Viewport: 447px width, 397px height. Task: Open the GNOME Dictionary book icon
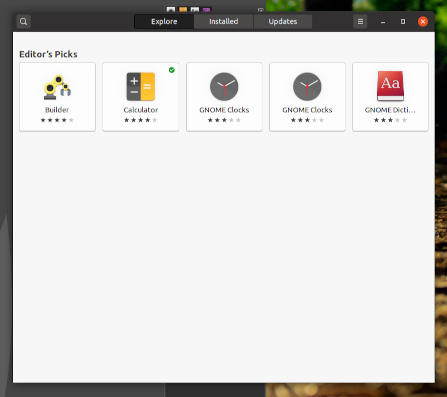[390, 86]
